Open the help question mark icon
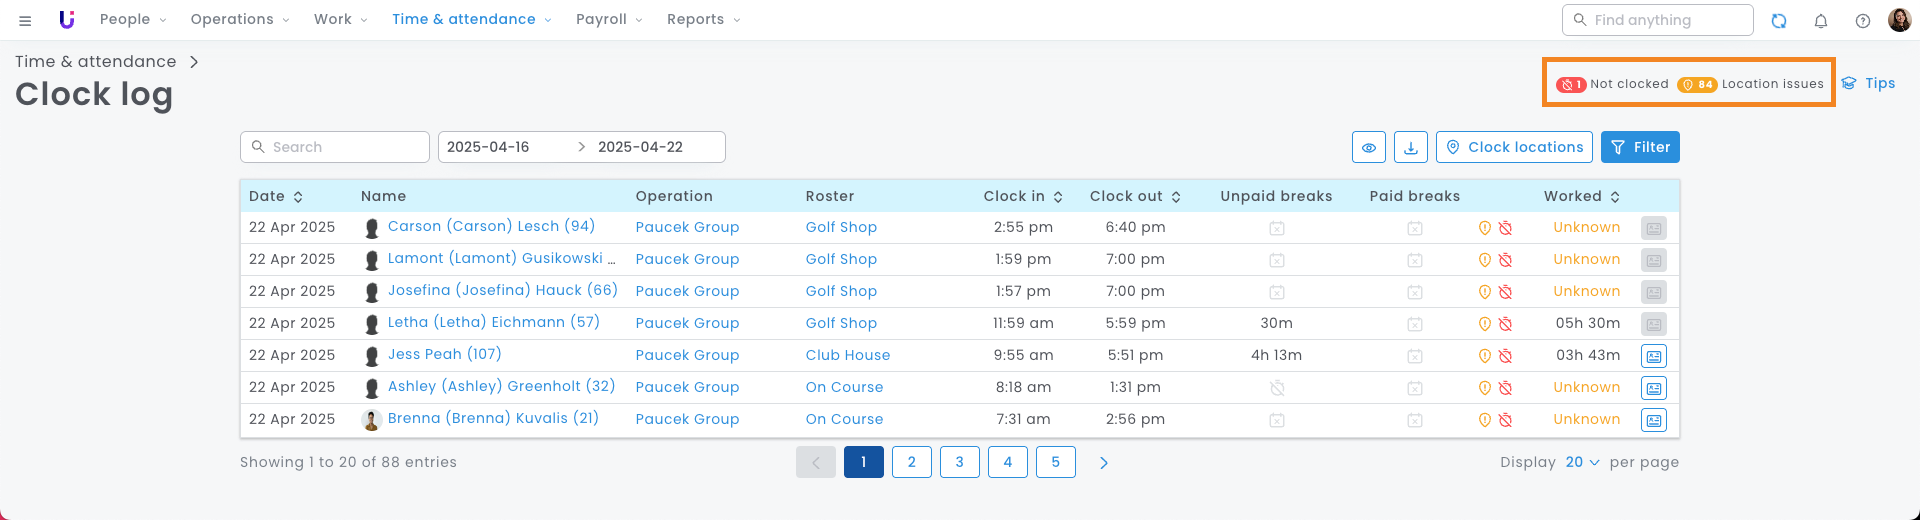This screenshot has width=1920, height=520. pyautogui.click(x=1863, y=20)
